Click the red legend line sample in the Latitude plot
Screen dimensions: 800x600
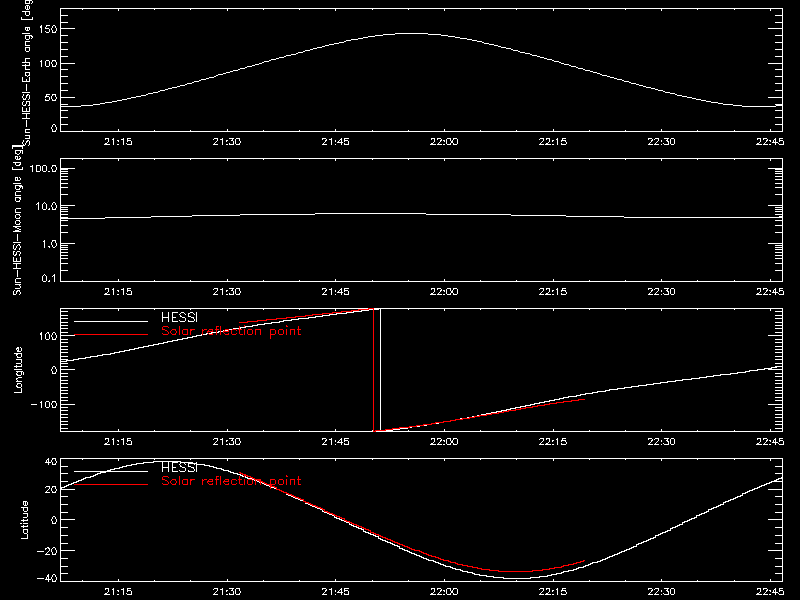coord(111,484)
